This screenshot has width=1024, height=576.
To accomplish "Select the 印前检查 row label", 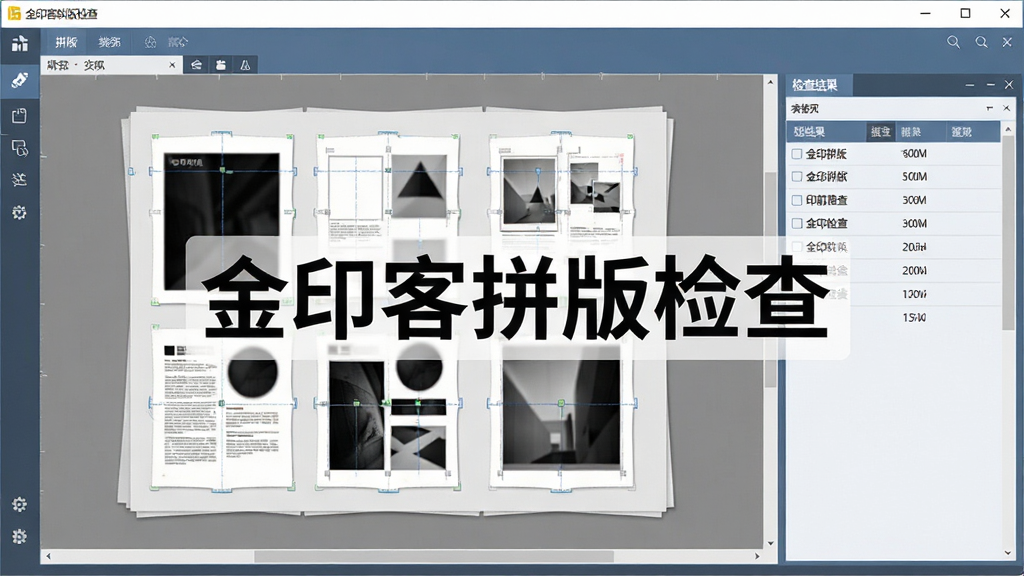I will point(826,200).
